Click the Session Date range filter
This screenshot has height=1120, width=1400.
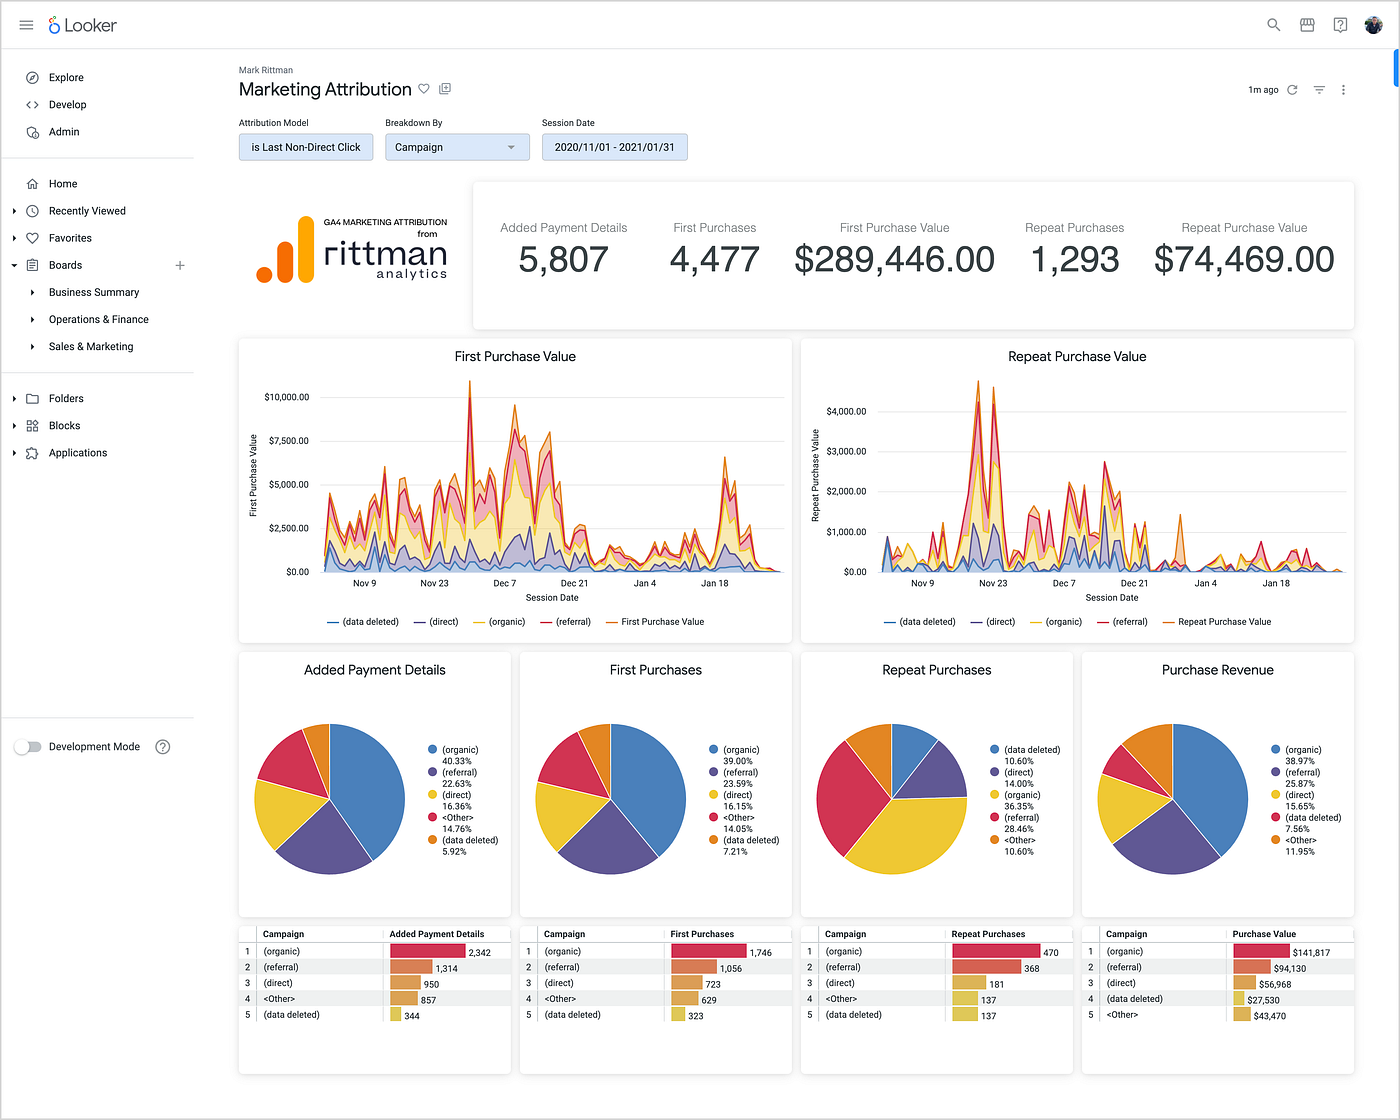614,147
